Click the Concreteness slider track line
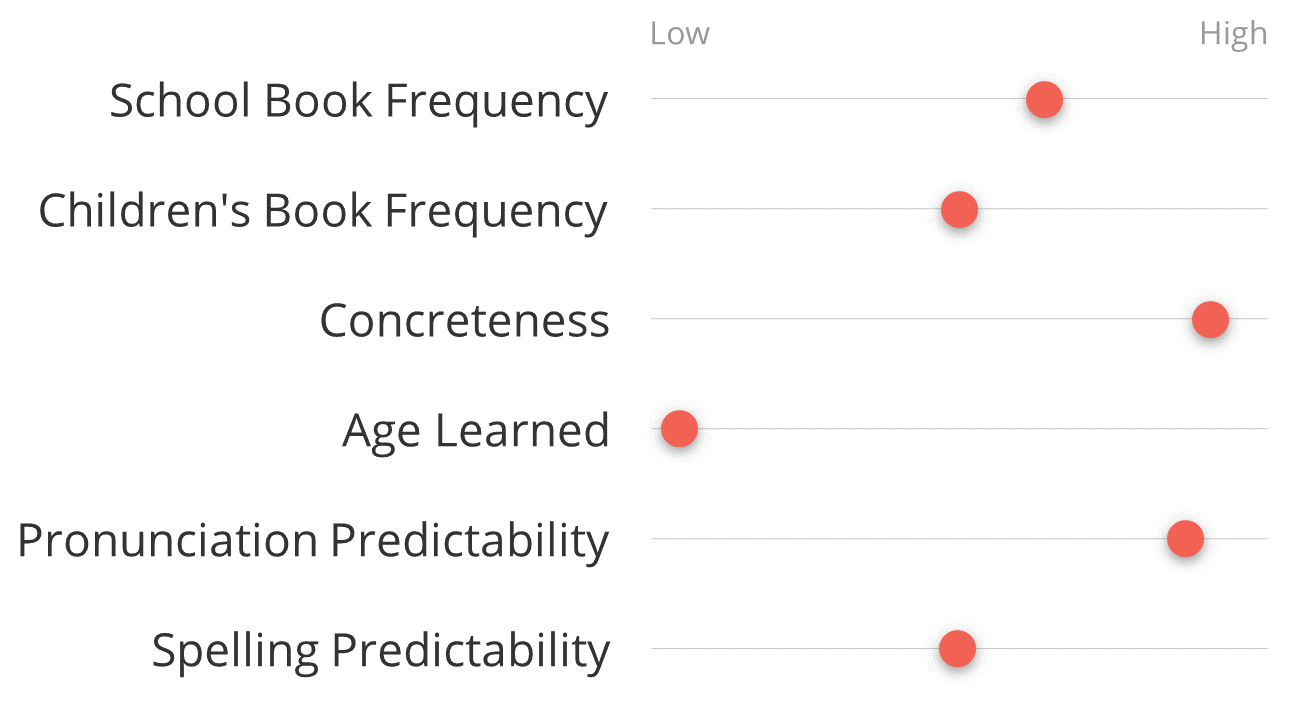The image size is (1302, 710). (x=900, y=319)
